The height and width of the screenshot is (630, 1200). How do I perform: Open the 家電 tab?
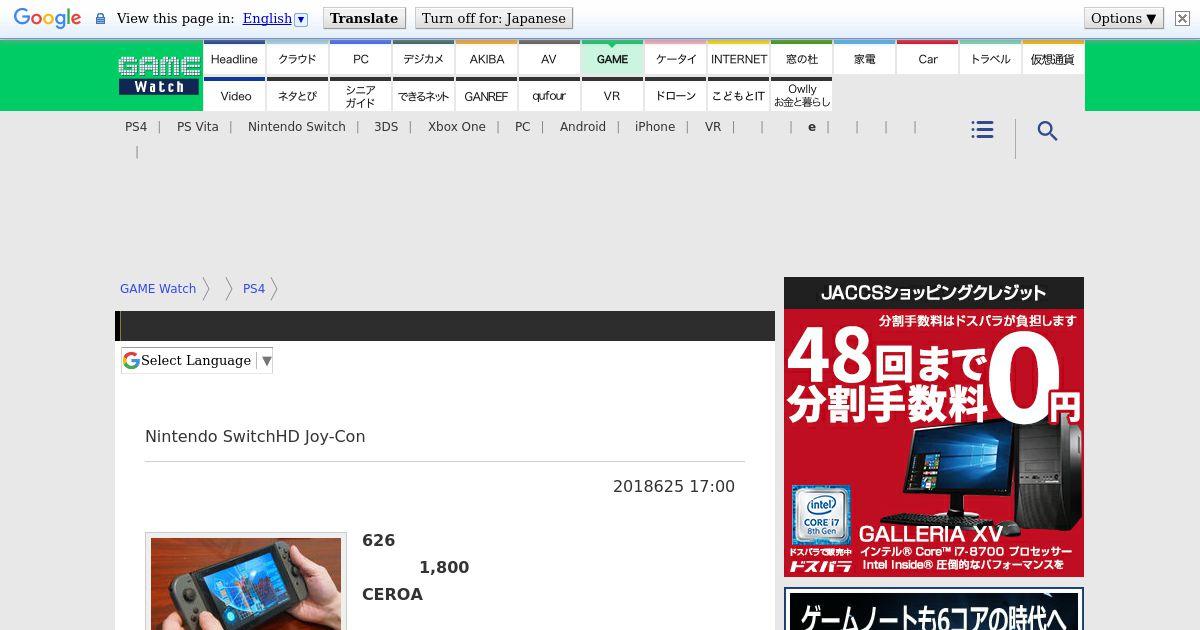(x=864, y=59)
